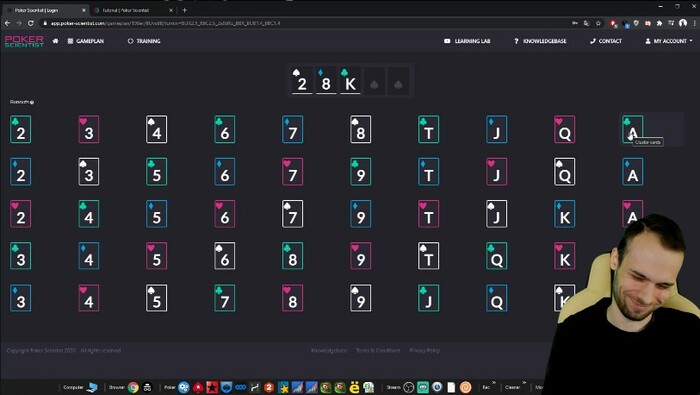The height and width of the screenshot is (395, 700).
Task: Go to the home icon in the navbar
Action: pos(55,41)
